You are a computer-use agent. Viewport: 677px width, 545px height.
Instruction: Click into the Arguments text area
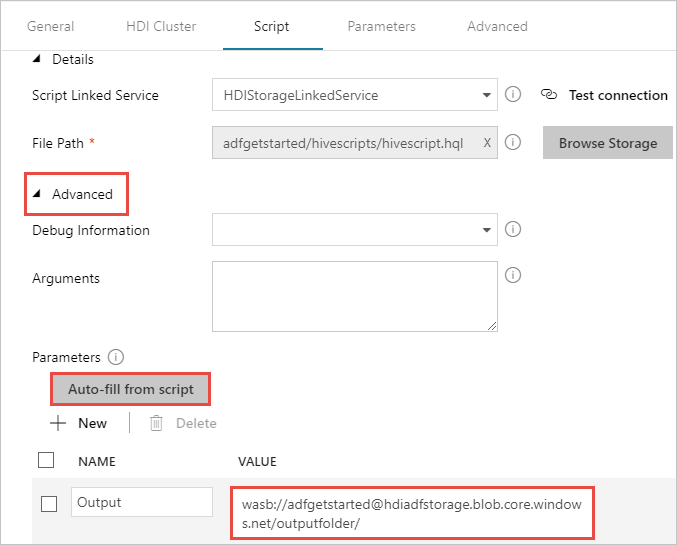point(354,295)
